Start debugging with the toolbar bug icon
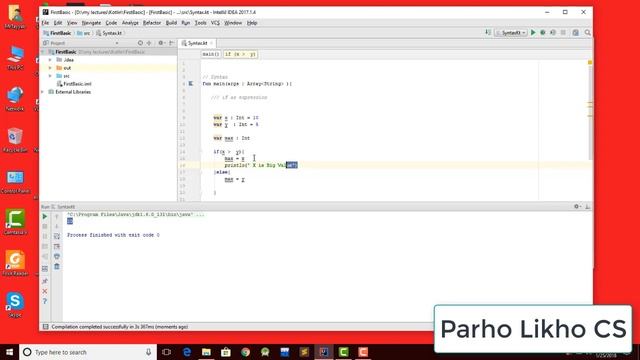This screenshot has width=640, height=360. [543, 33]
